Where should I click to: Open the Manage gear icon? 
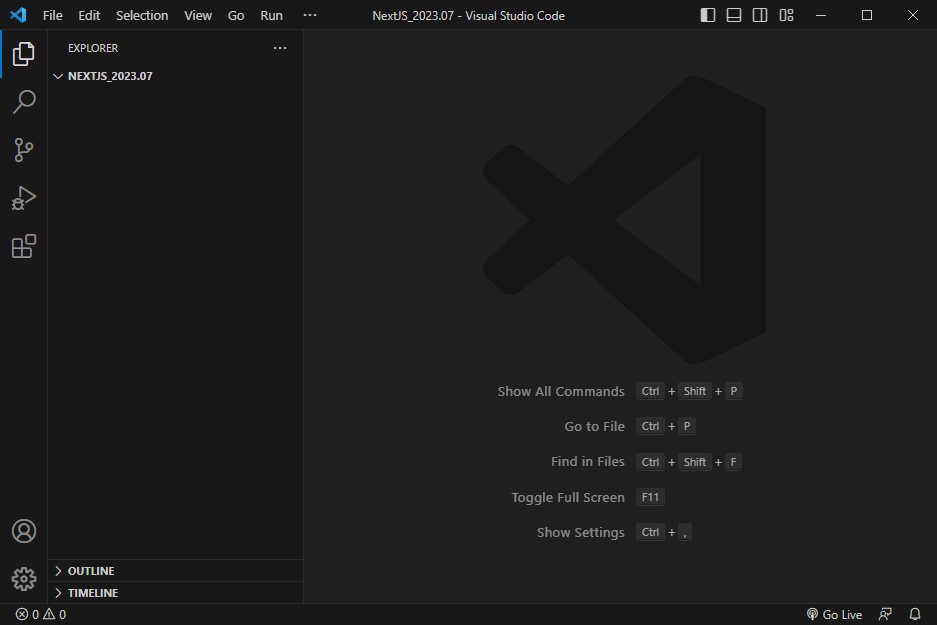tap(23, 579)
